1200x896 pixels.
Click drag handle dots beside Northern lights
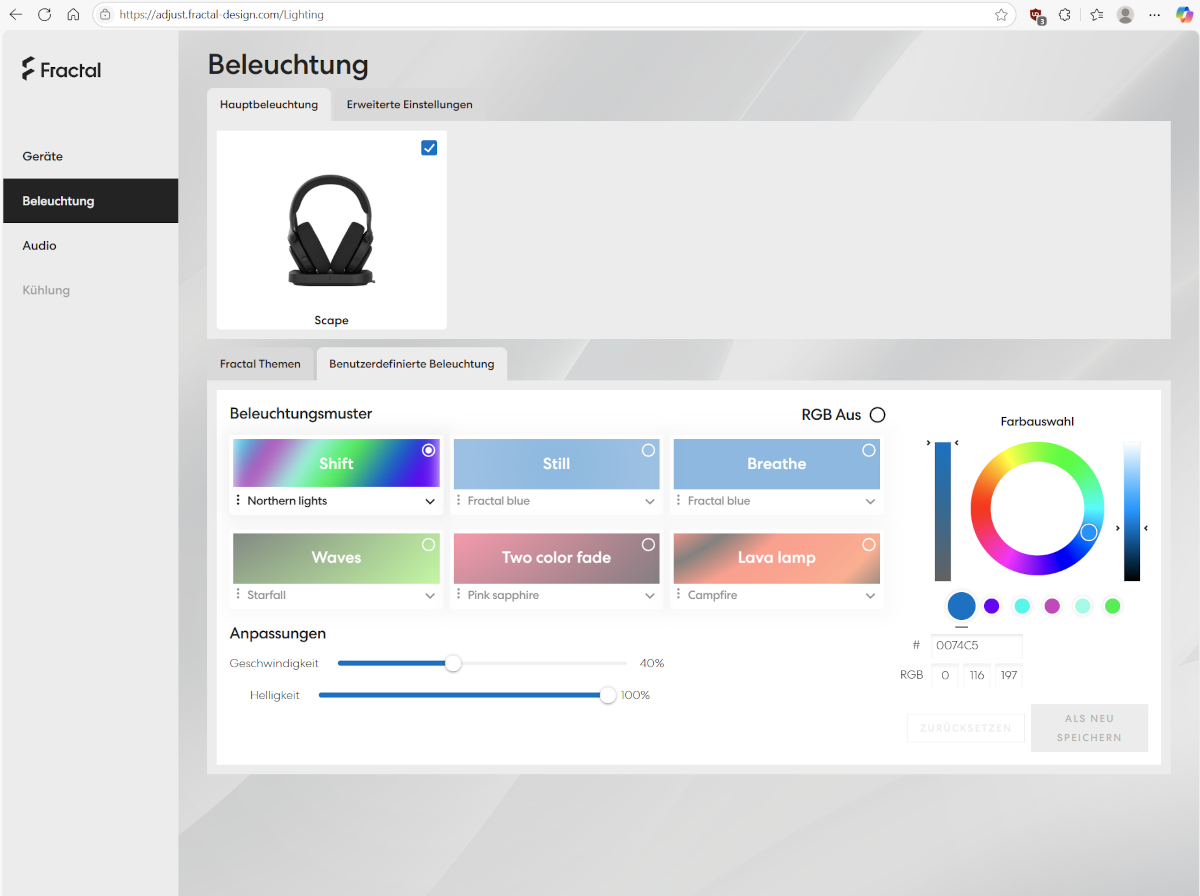[x=238, y=500]
